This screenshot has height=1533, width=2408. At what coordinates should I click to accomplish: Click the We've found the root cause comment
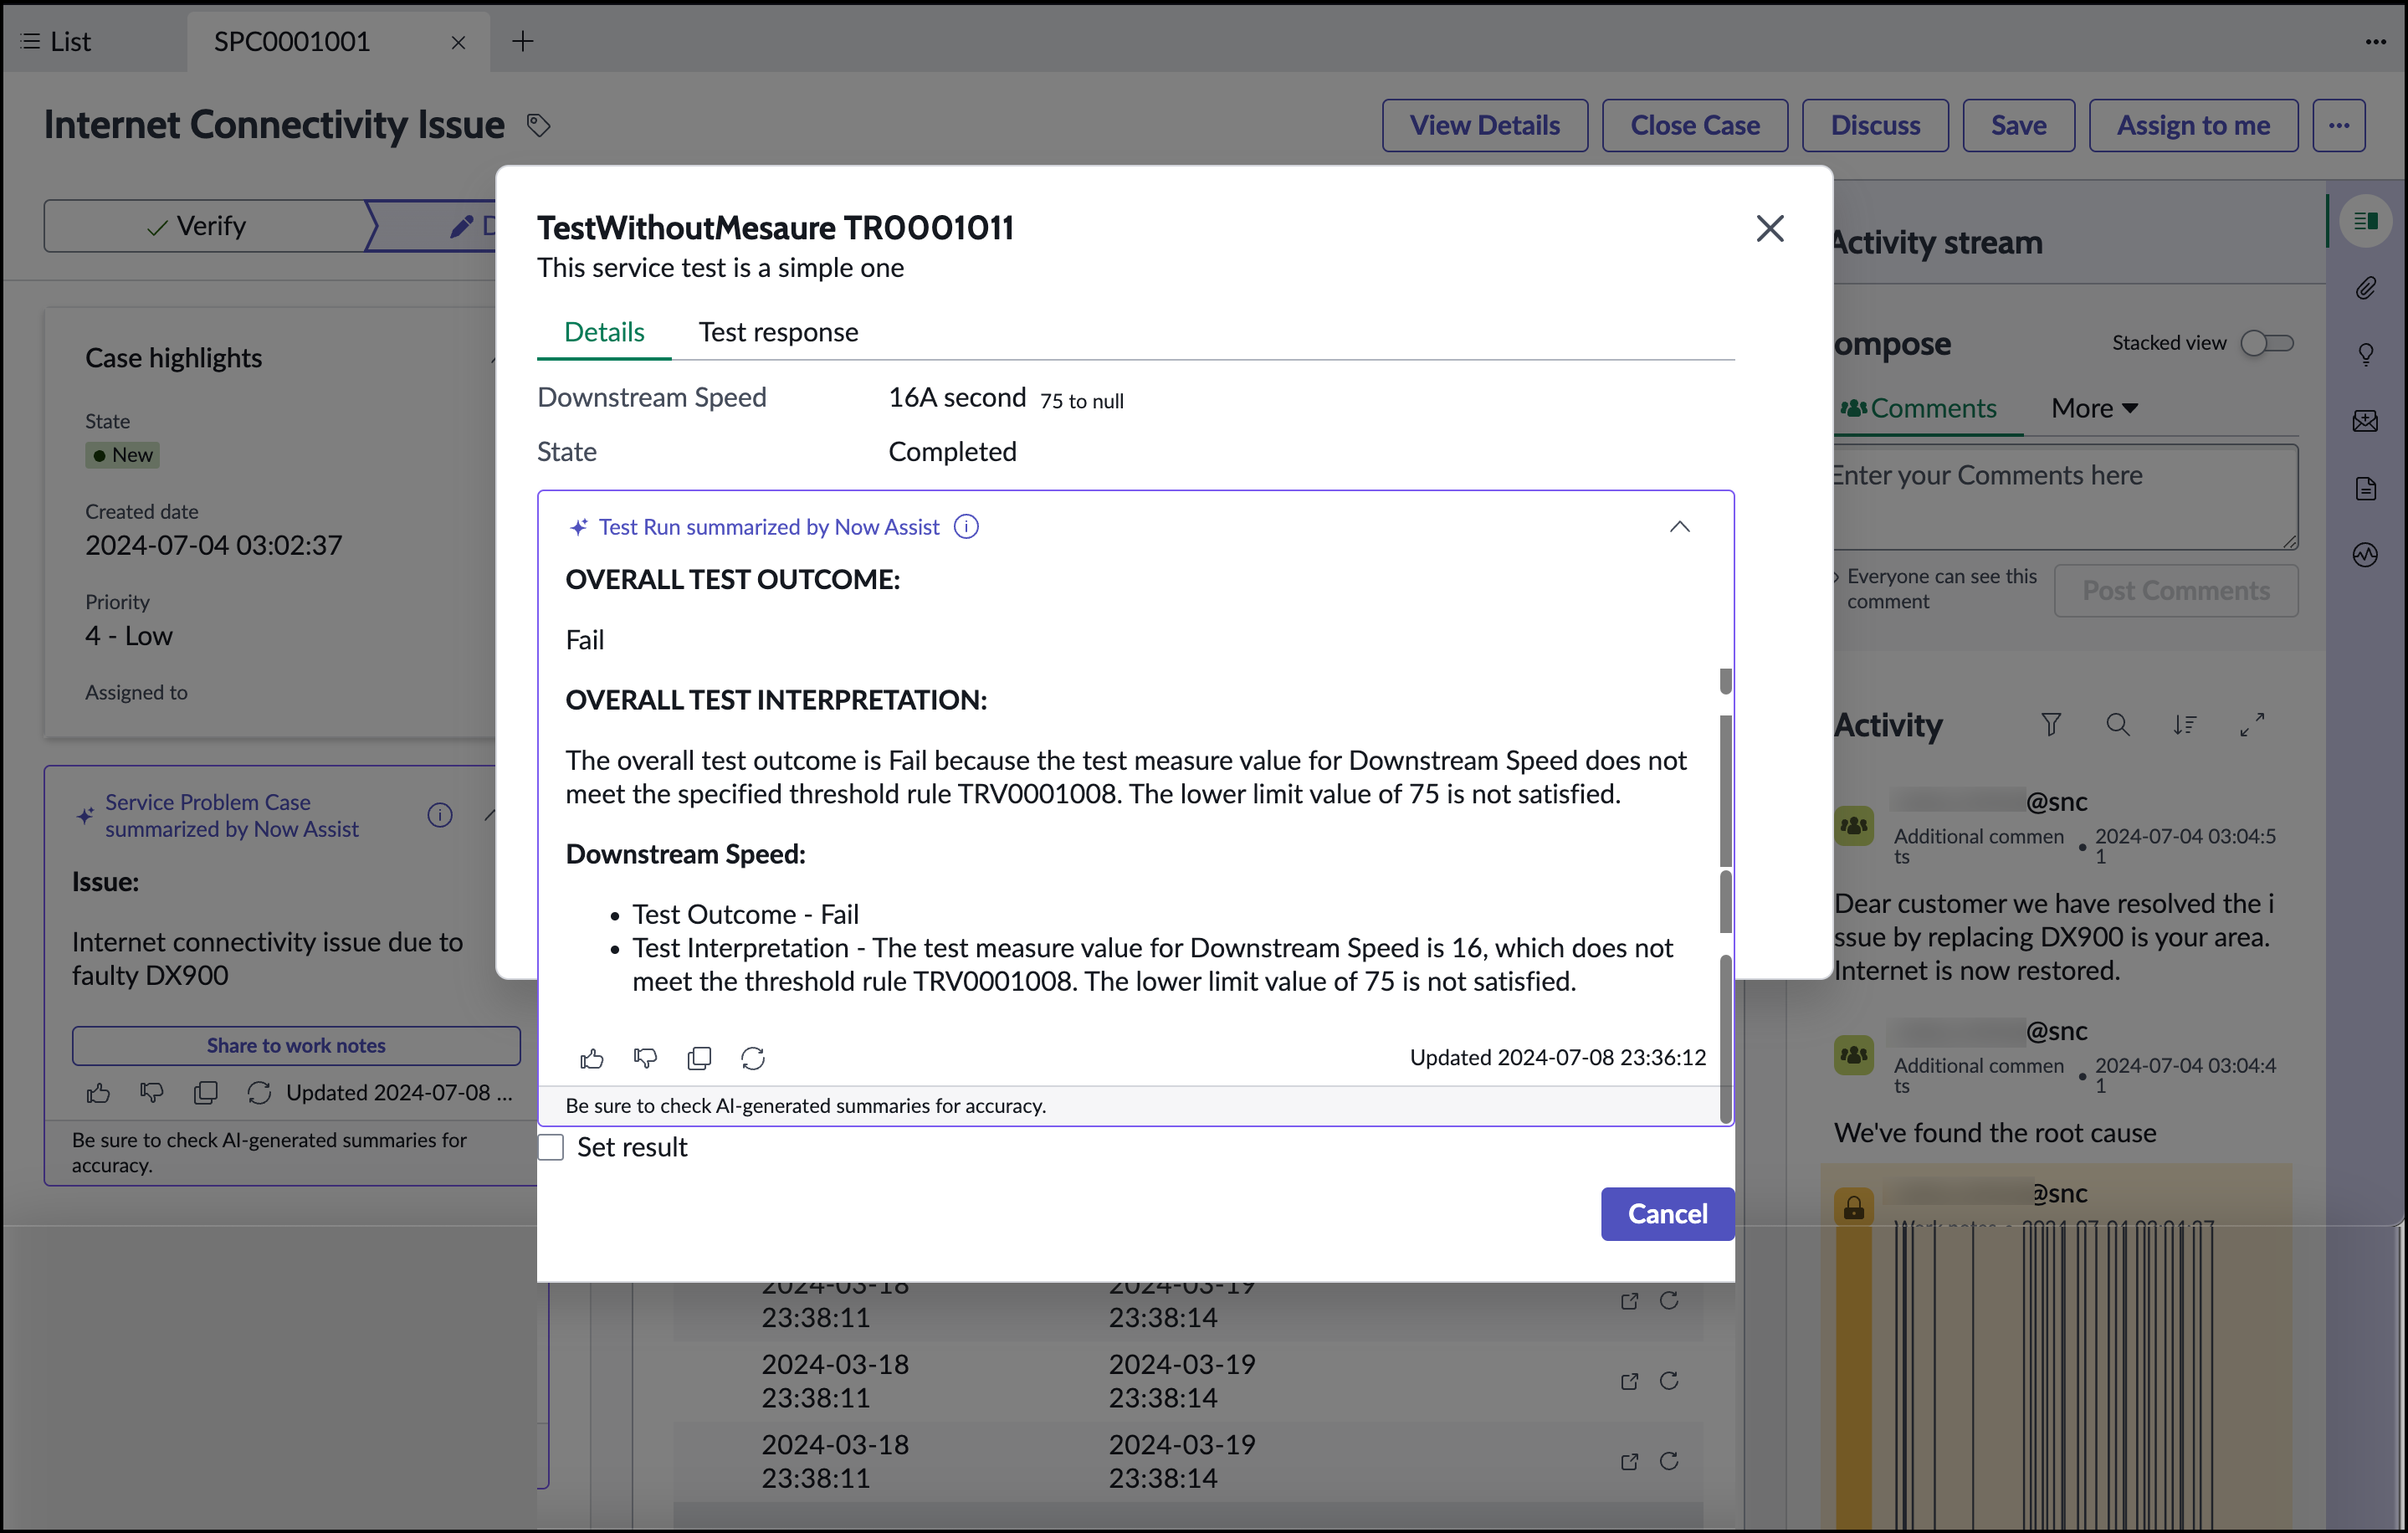1995,1133
